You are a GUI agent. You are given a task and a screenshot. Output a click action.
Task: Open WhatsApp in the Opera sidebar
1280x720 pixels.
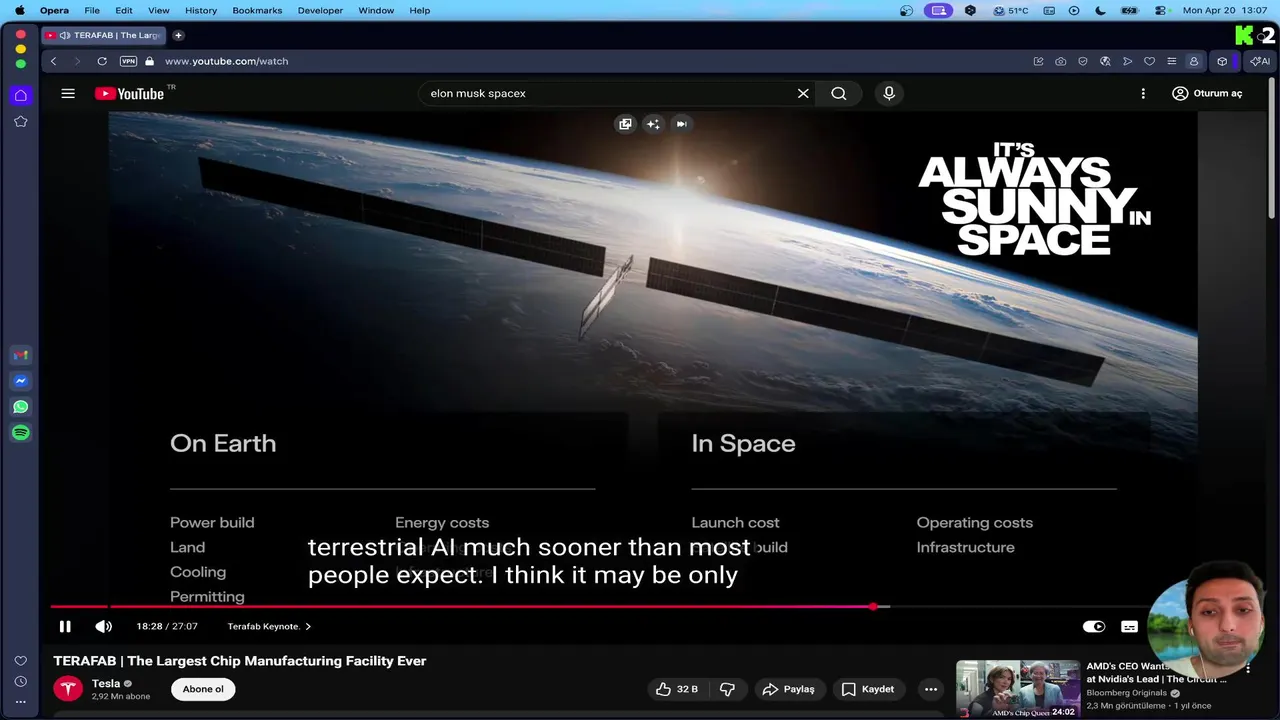[x=20, y=407]
